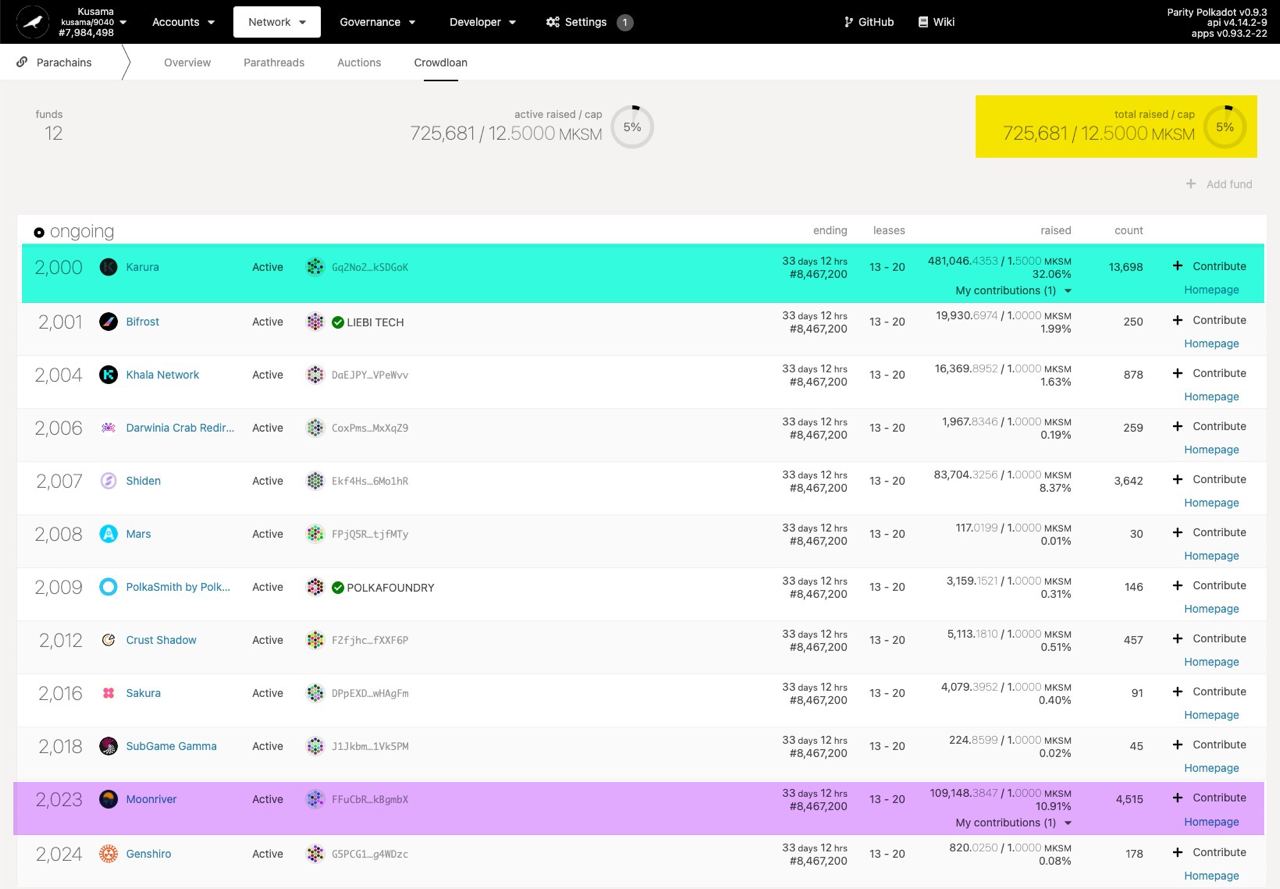1280x889 pixels.
Task: Open the Accounts dropdown menu
Action: (183, 22)
